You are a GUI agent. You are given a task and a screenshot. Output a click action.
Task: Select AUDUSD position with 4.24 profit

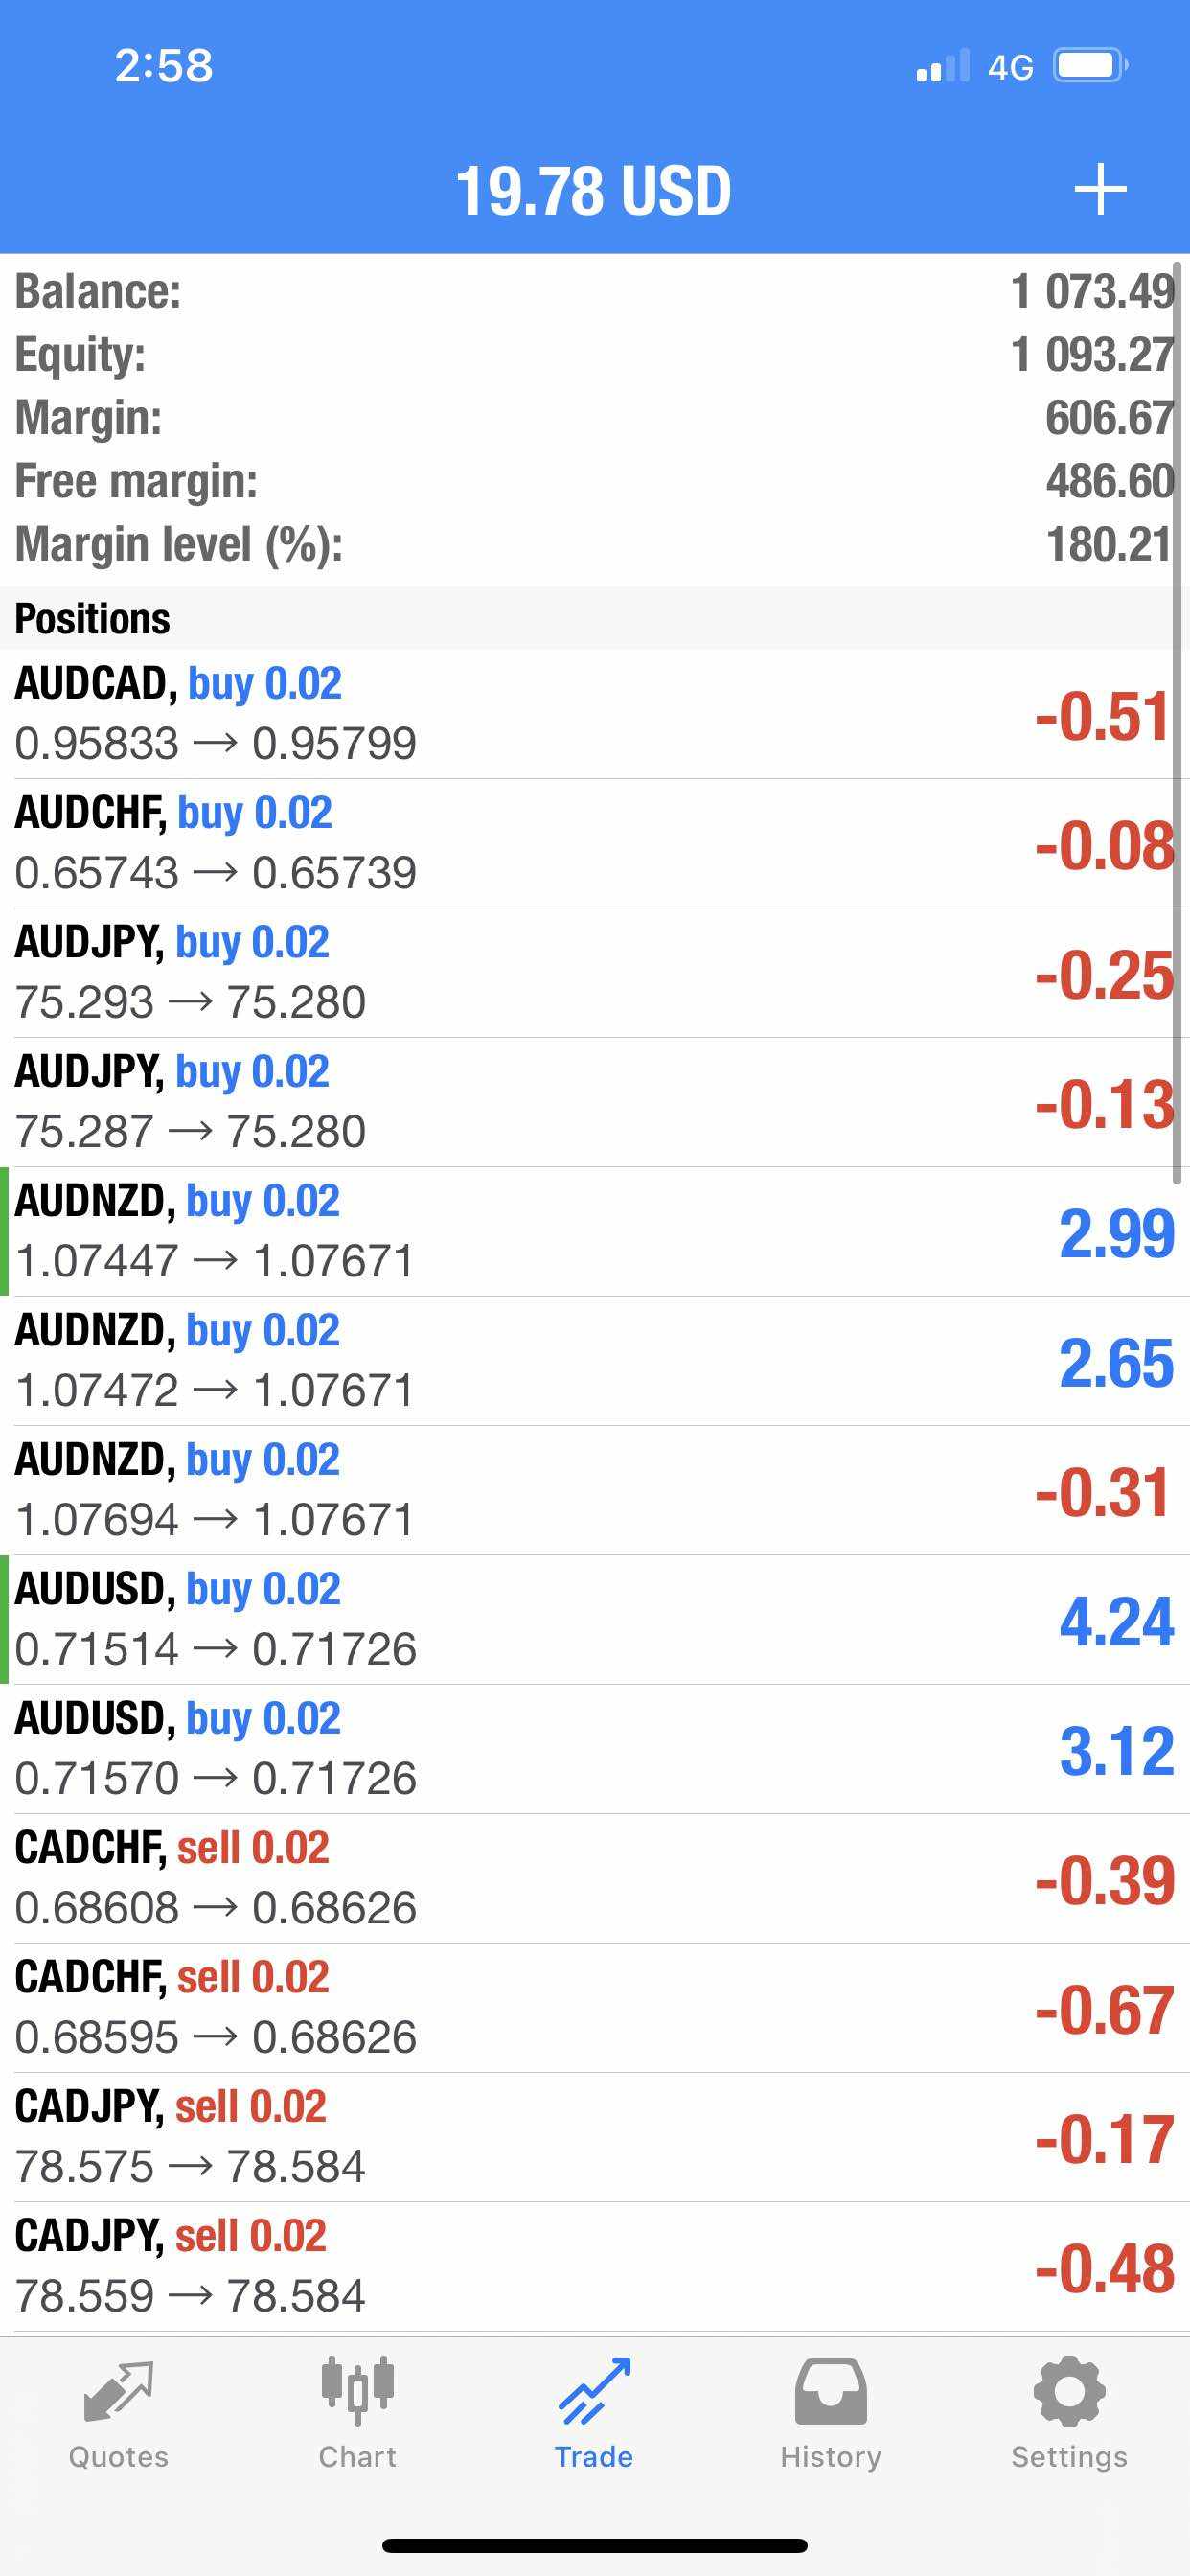pos(590,1619)
